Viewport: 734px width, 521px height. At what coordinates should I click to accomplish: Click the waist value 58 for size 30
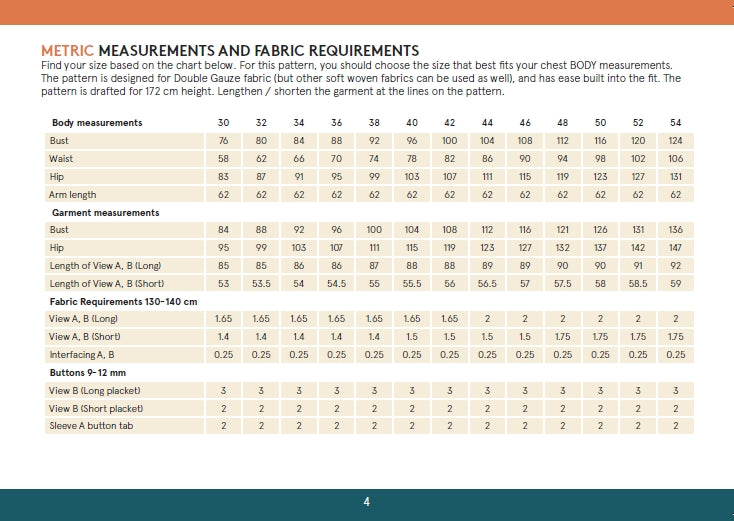(223, 159)
